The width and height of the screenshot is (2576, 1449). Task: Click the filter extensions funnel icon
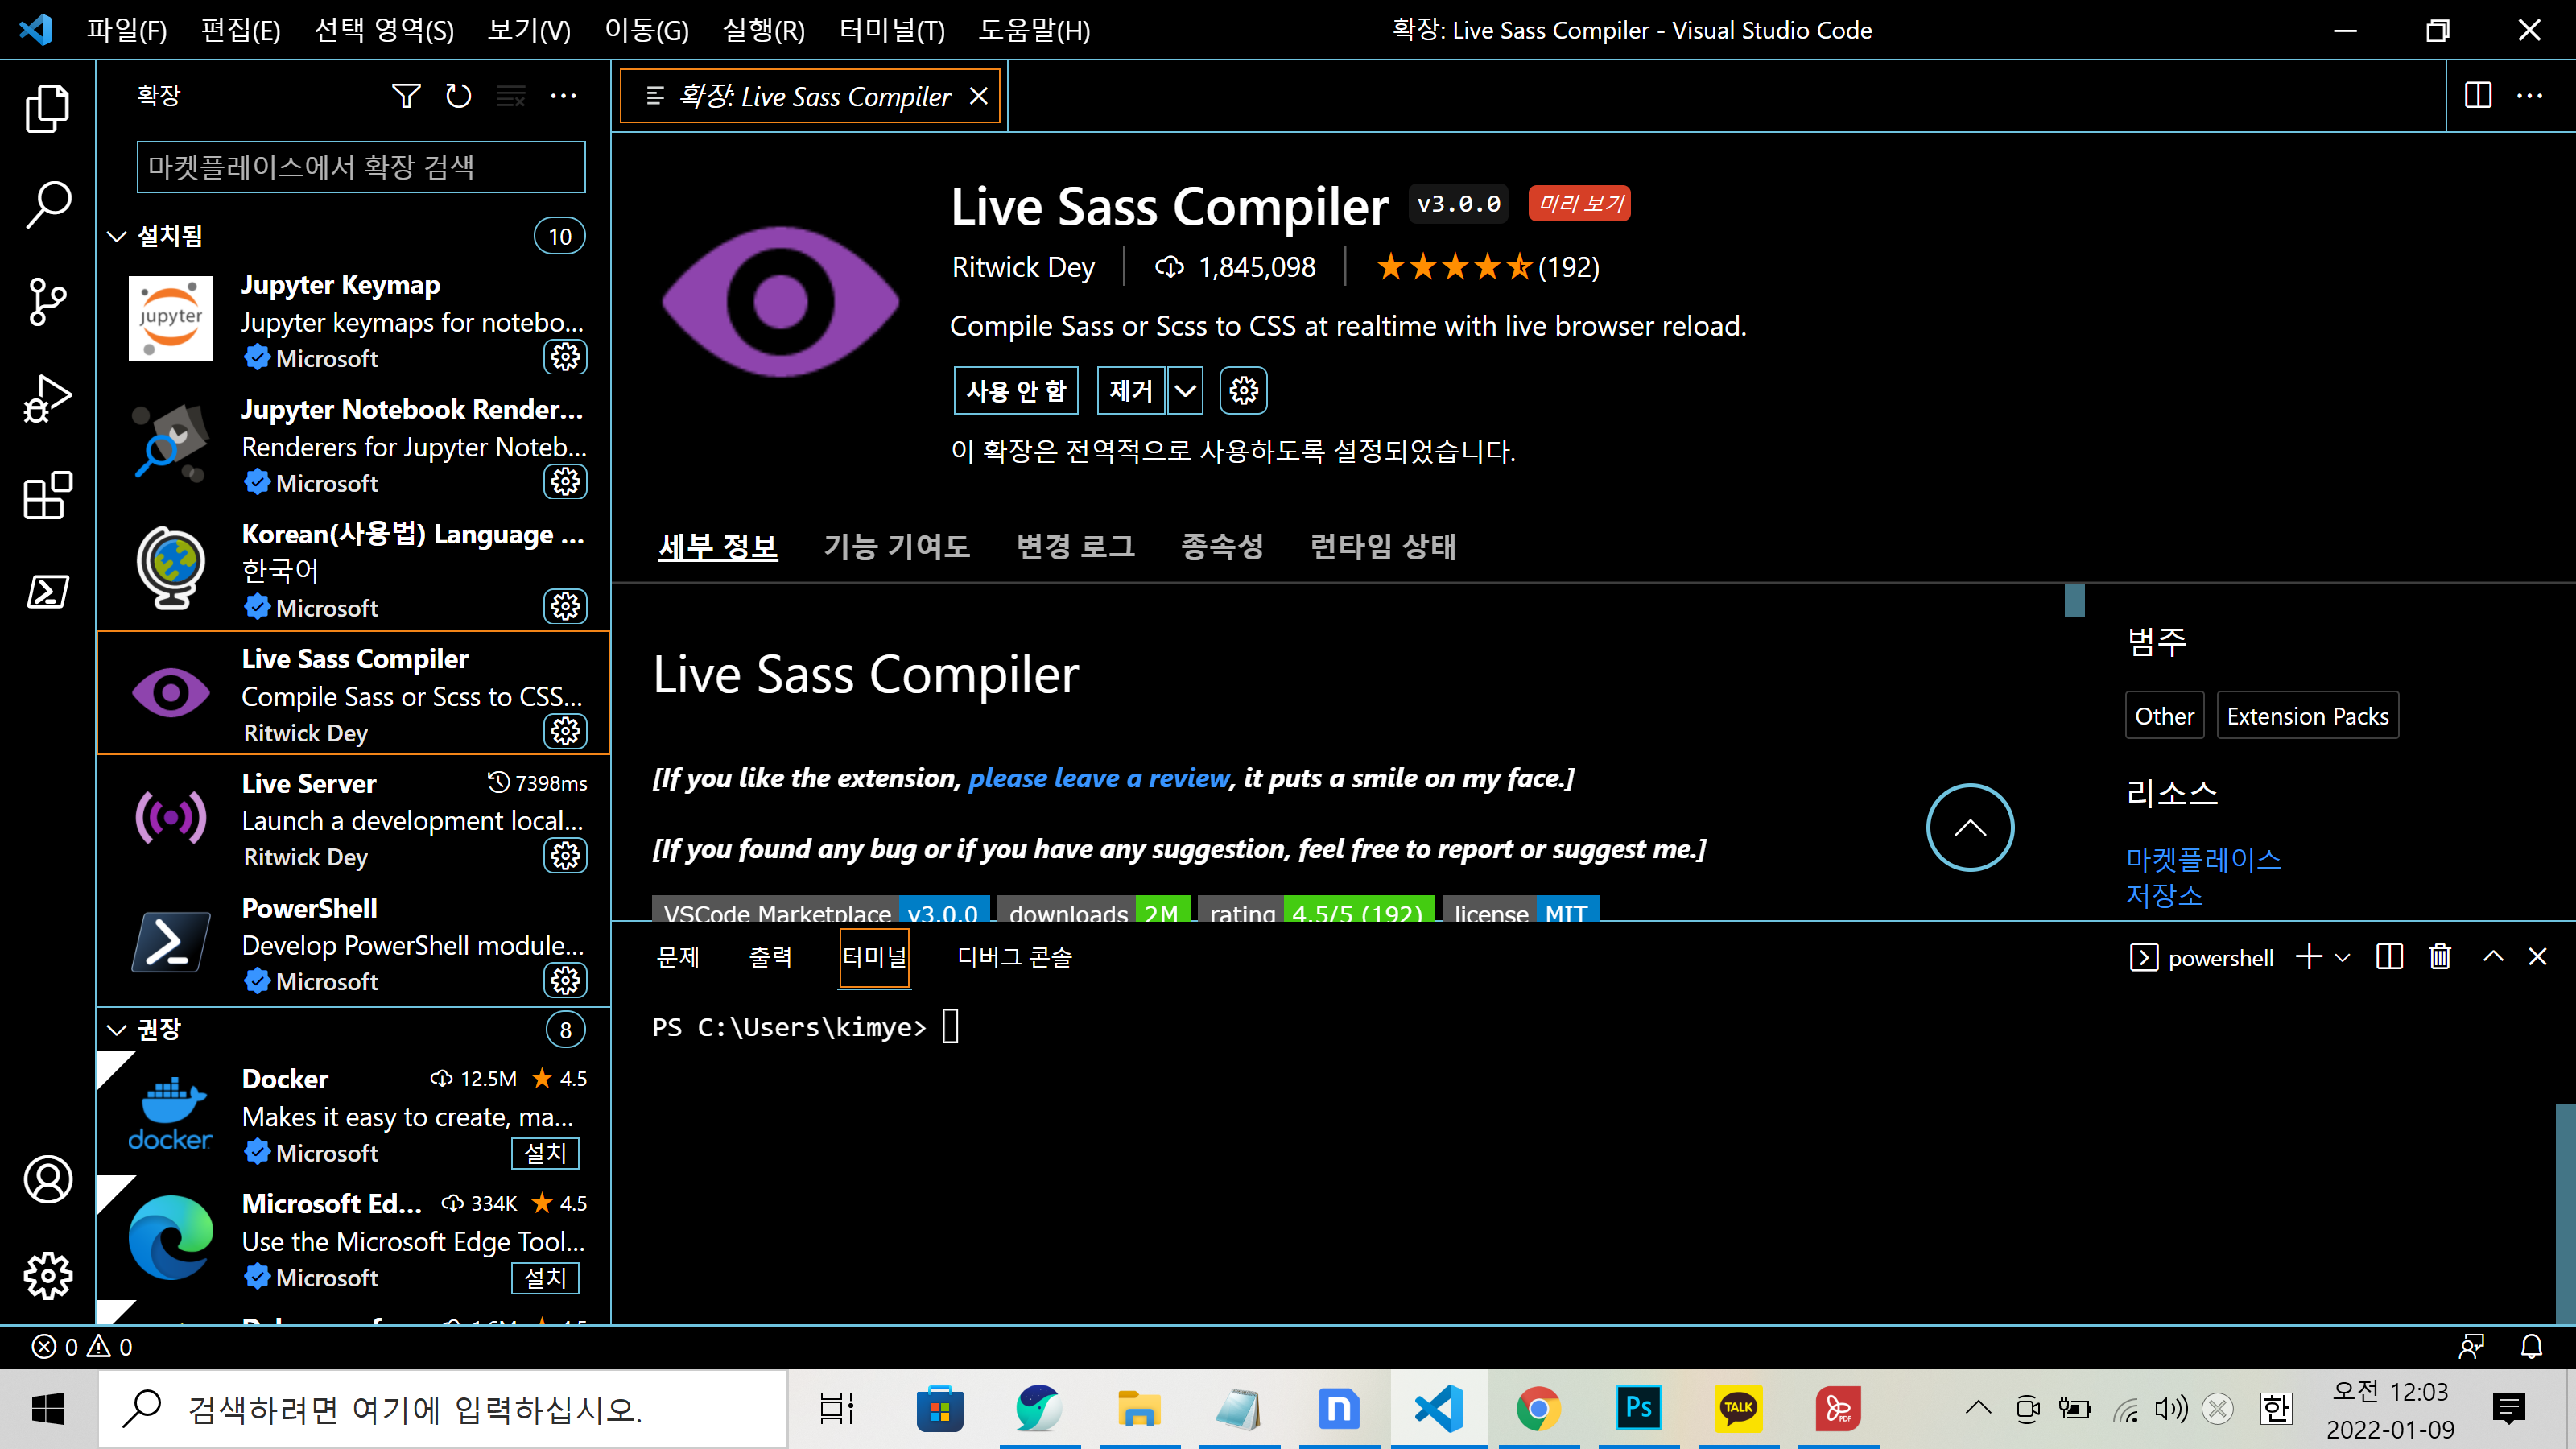[x=406, y=96]
